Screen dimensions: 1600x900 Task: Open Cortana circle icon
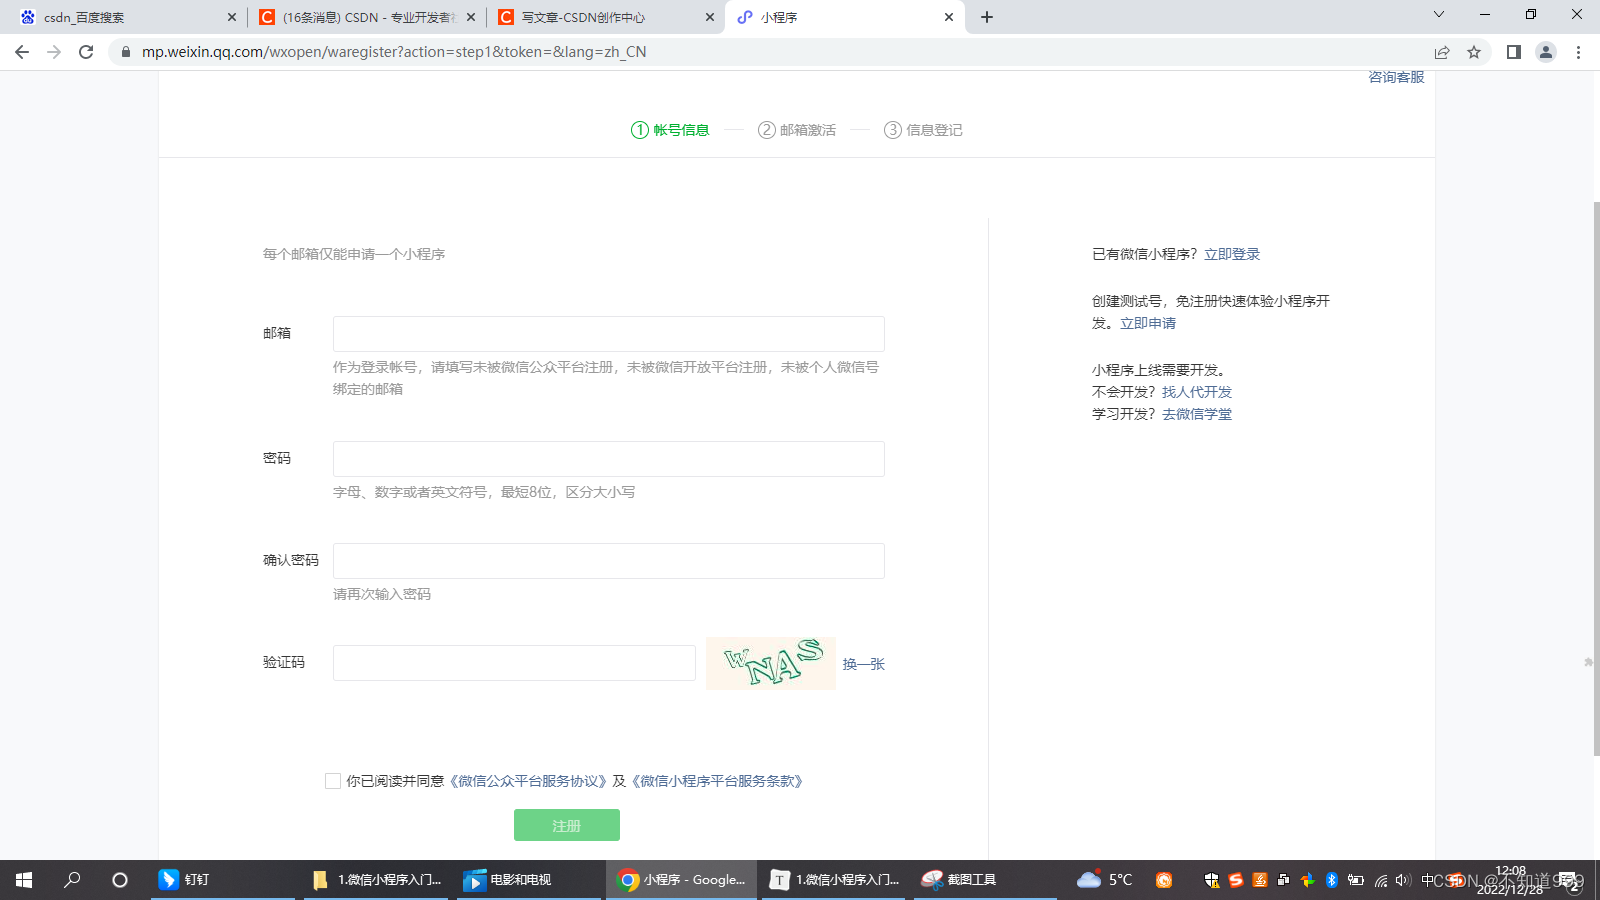[120, 880]
